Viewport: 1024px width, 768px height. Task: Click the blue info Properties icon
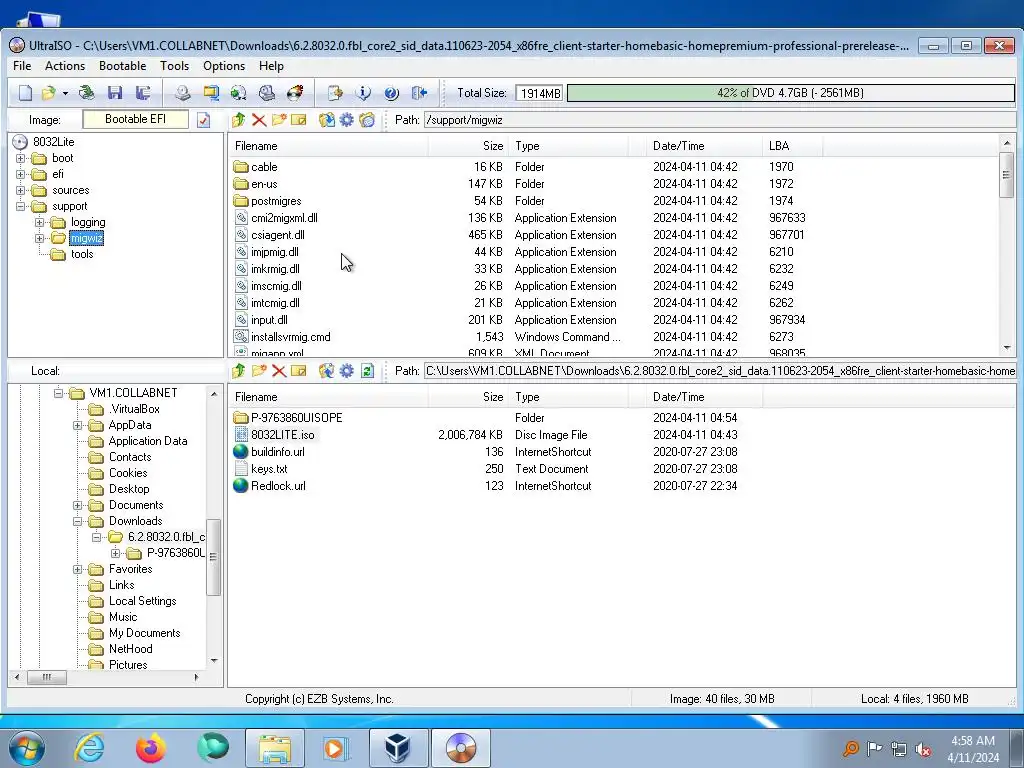[363, 93]
